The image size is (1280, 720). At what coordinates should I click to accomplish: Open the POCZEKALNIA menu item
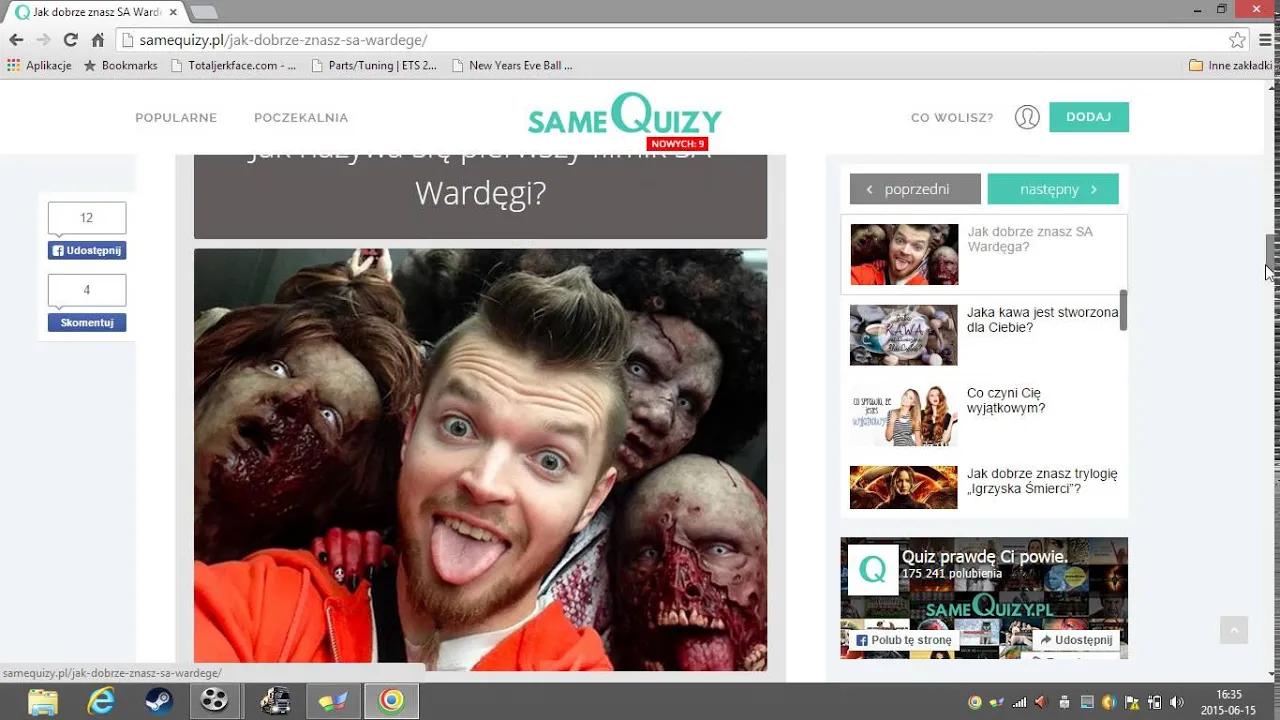pos(301,118)
